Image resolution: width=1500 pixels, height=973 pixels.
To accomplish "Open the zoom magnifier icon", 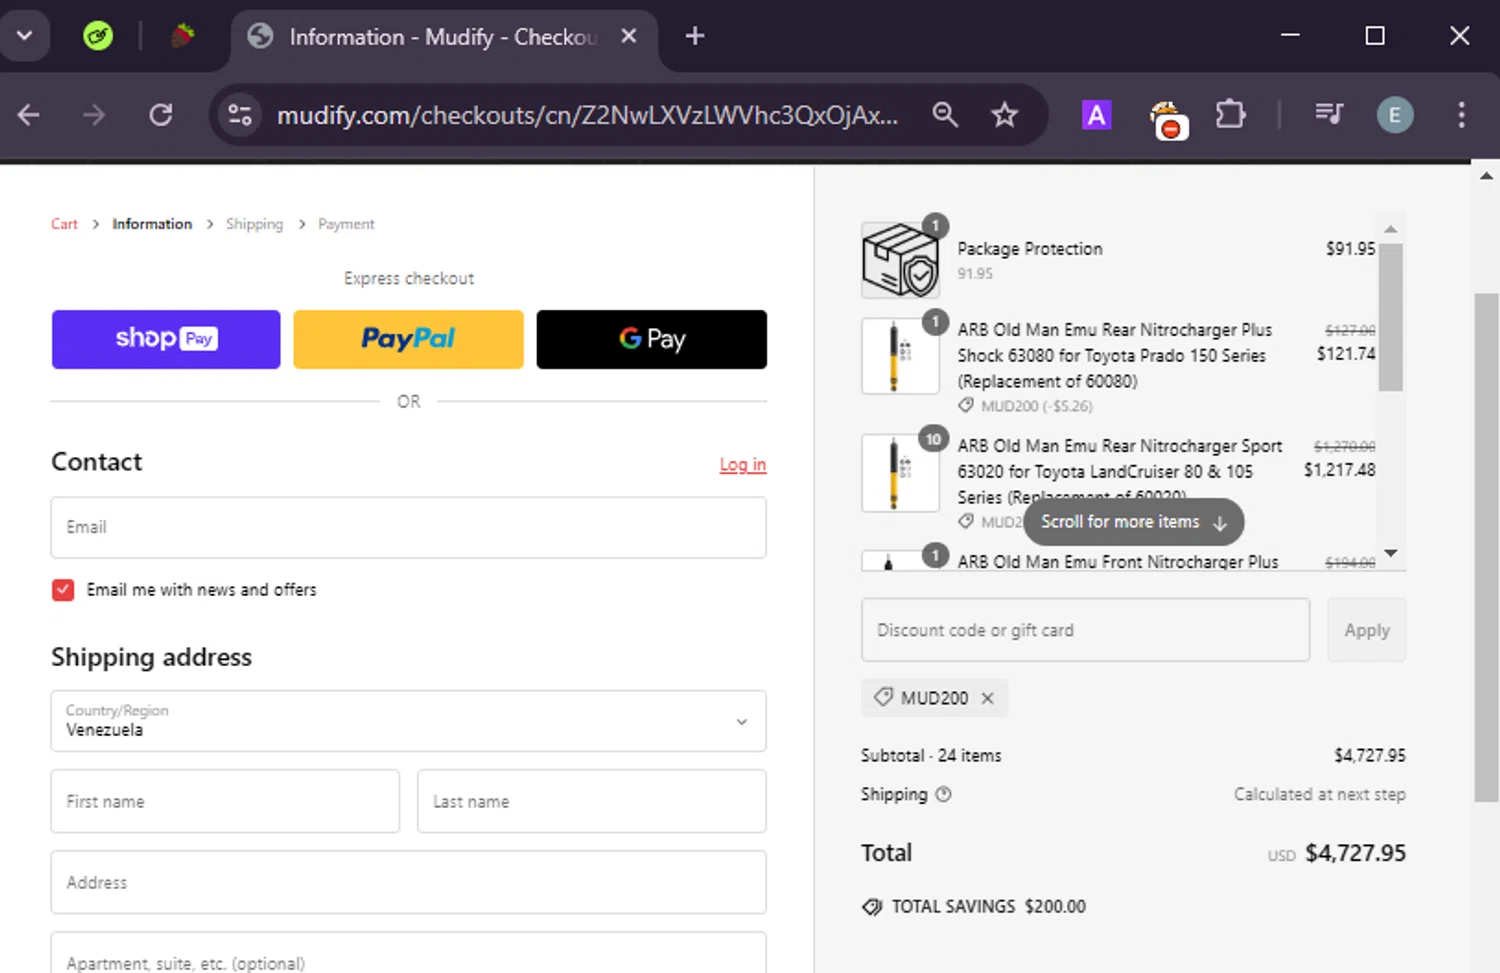I will 945,115.
